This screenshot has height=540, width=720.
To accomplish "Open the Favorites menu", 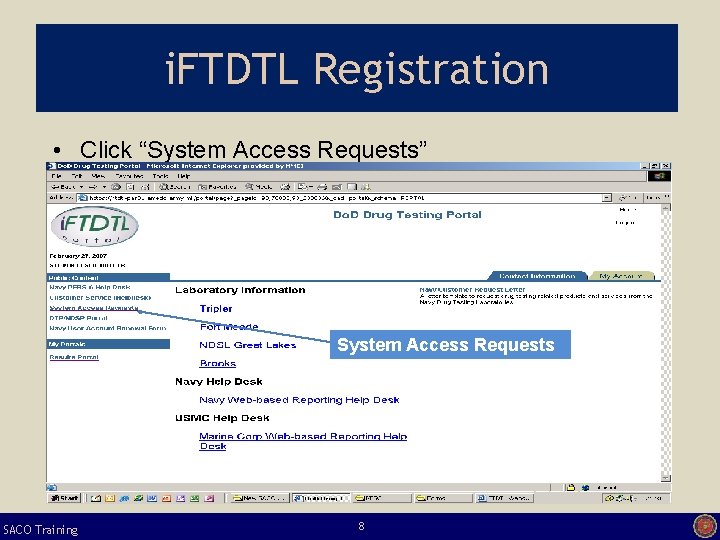I will pyautogui.click(x=129, y=176).
